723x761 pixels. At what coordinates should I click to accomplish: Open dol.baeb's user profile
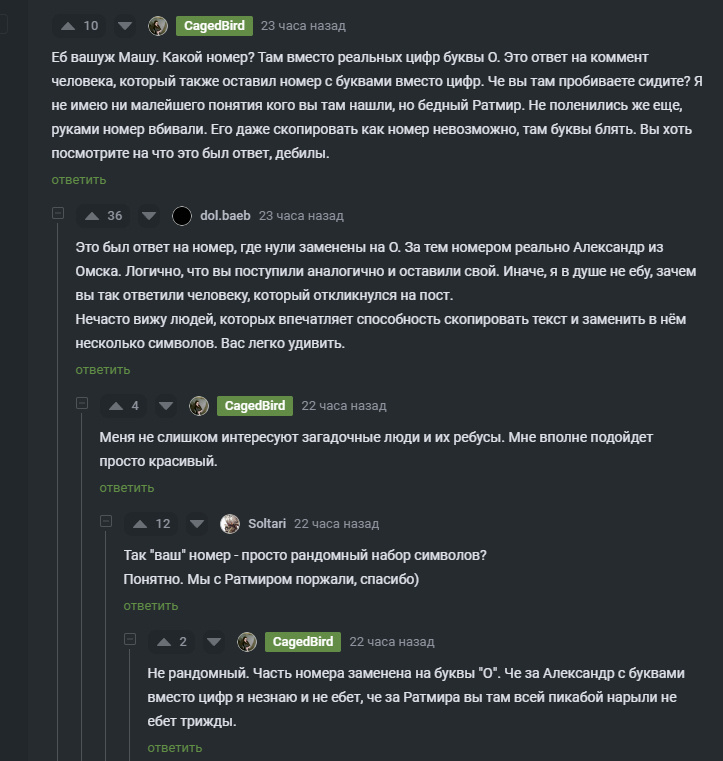225,216
